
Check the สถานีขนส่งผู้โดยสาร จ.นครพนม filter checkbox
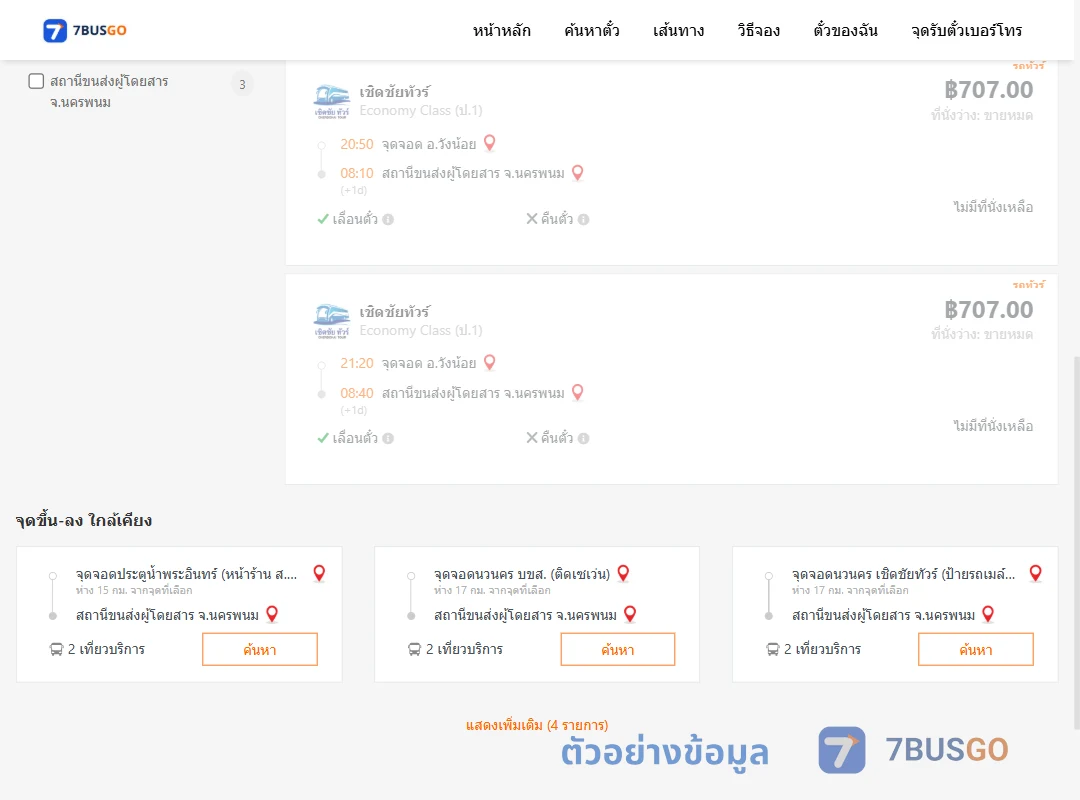click(36, 81)
